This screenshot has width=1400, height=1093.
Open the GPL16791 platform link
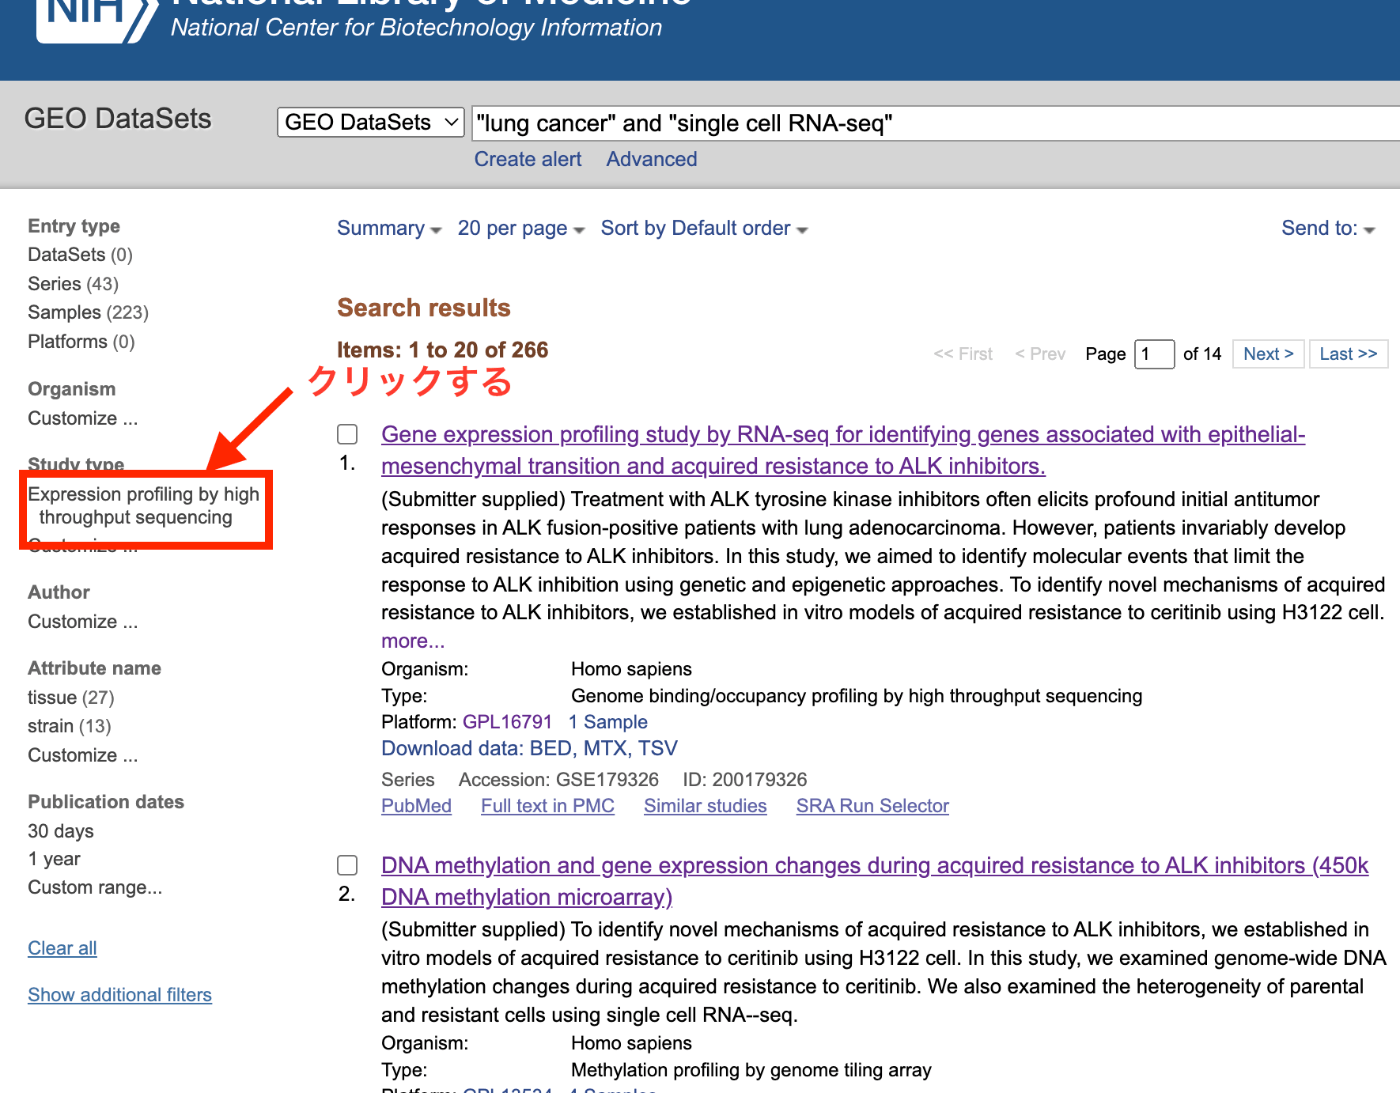(x=507, y=722)
